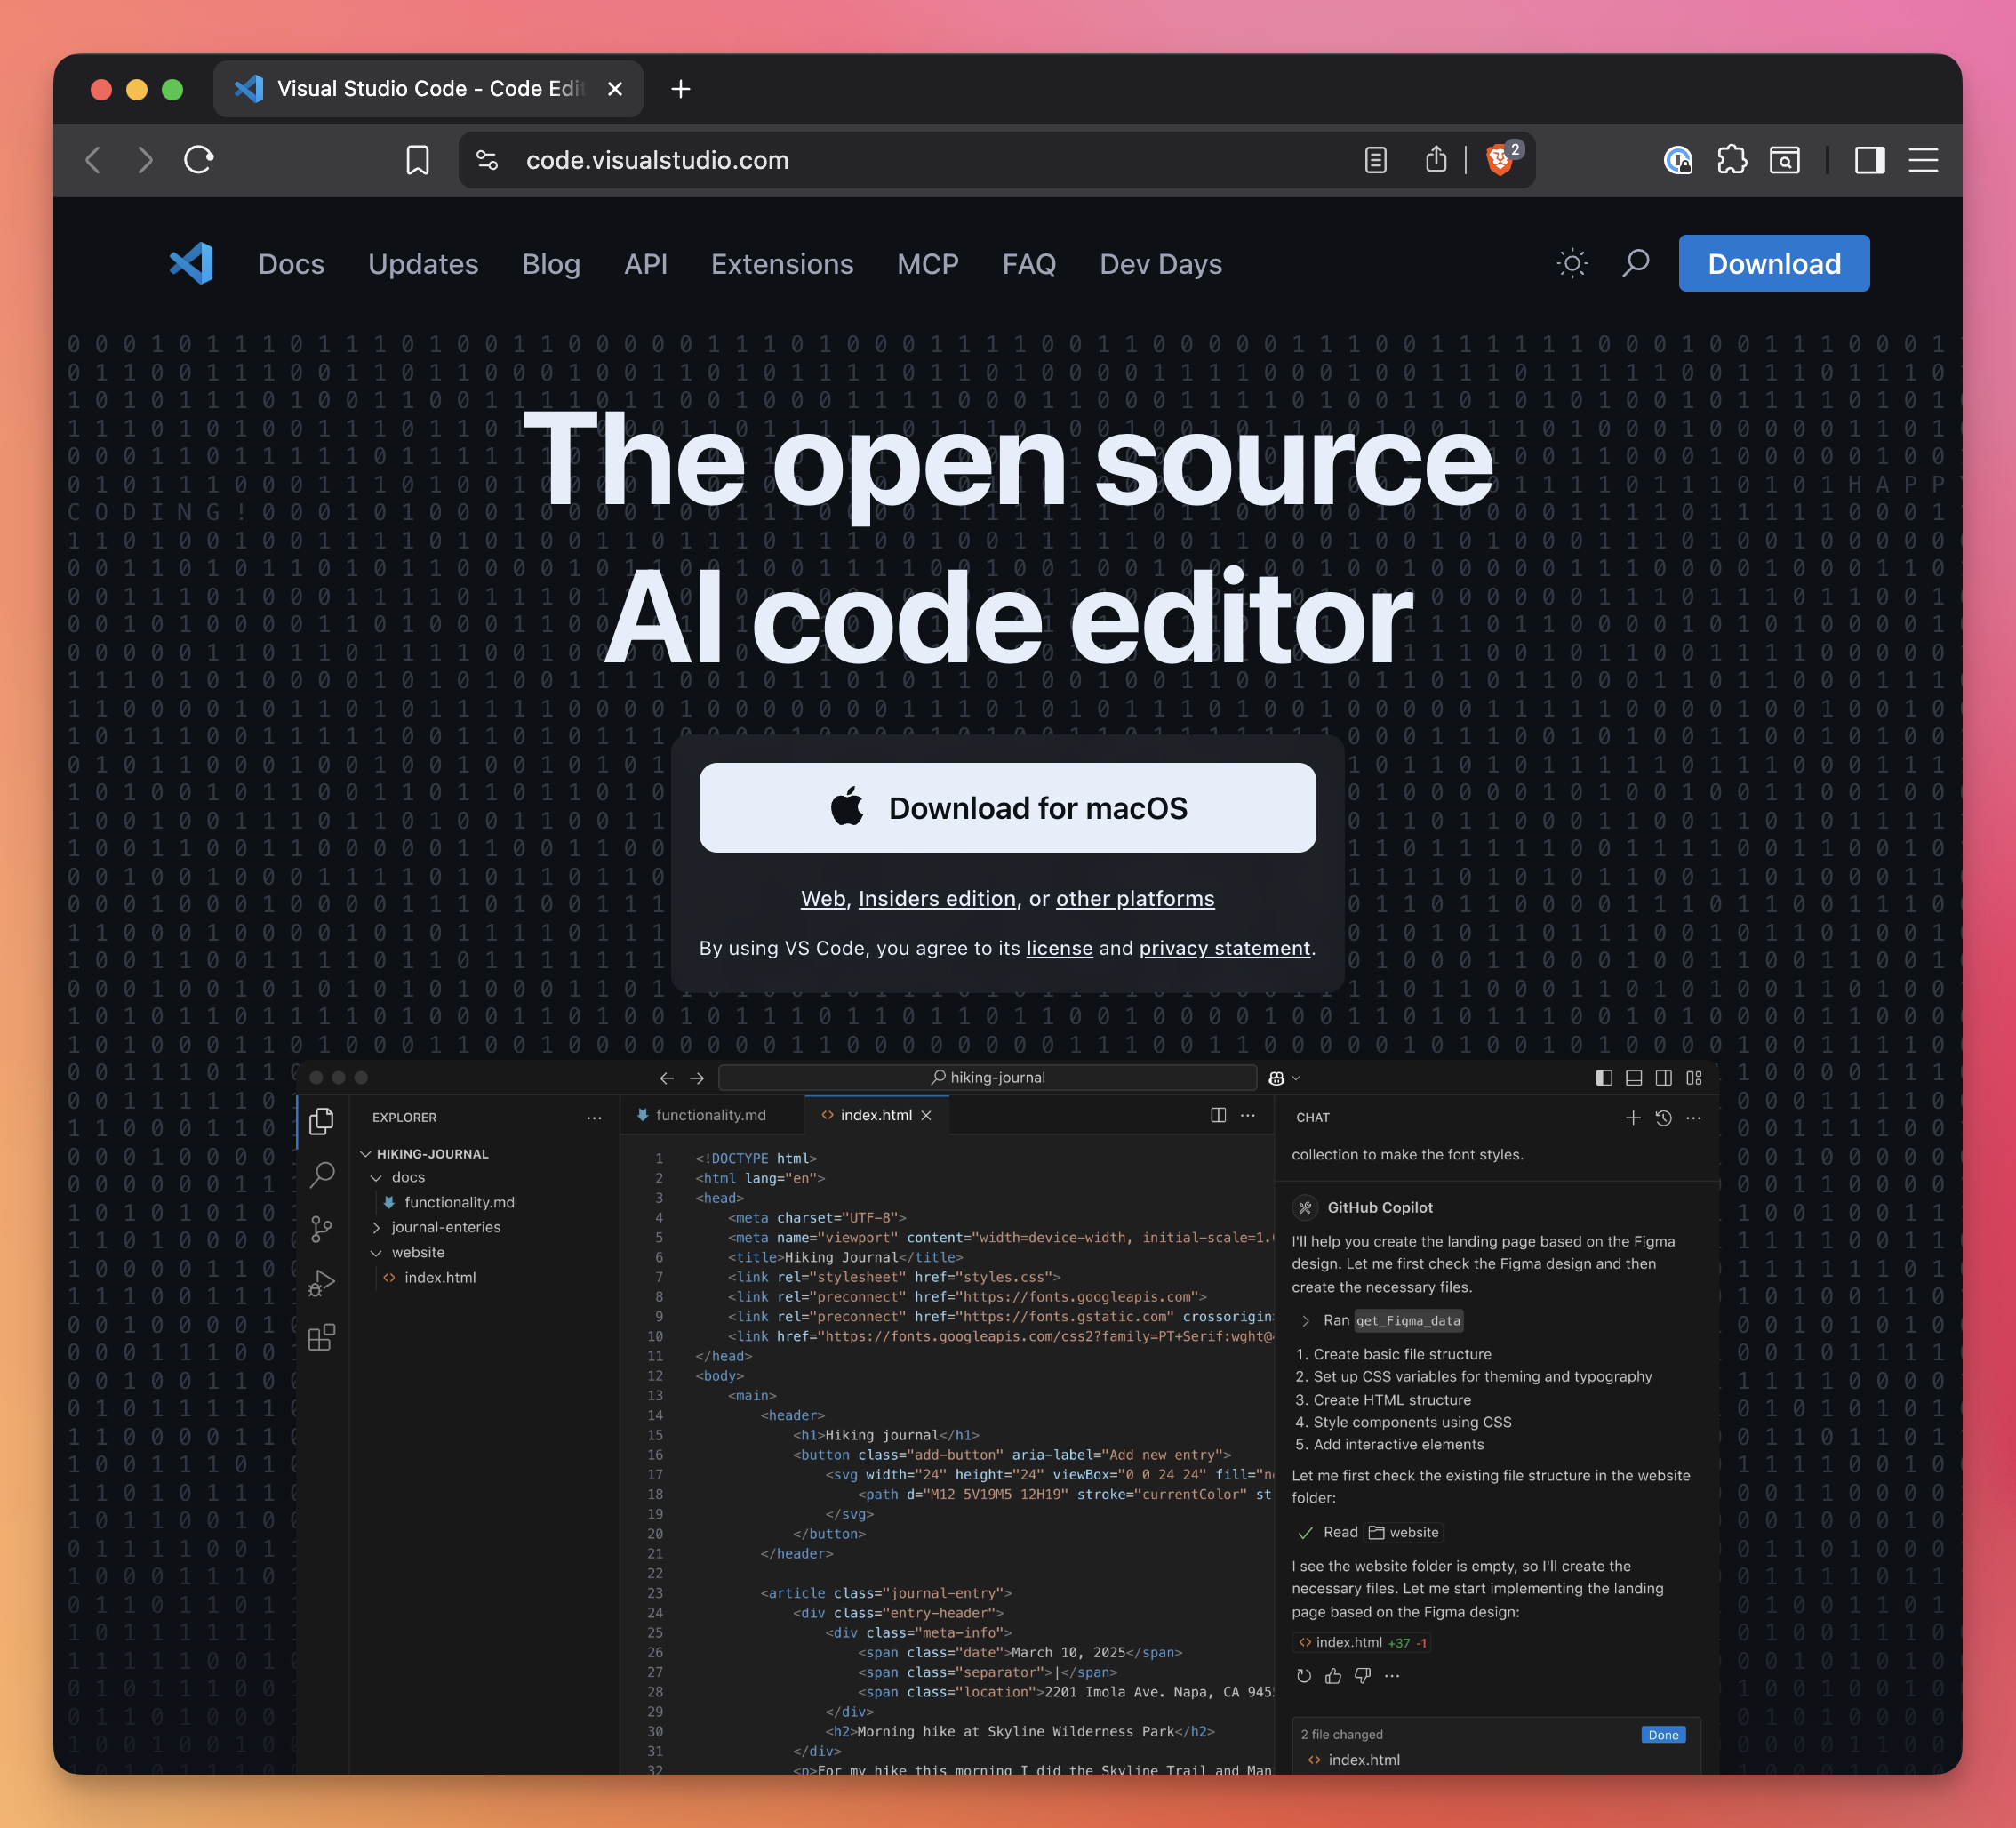The height and width of the screenshot is (1828, 2016).
Task: Toggle the browser sidebar panel
Action: coord(1870,160)
